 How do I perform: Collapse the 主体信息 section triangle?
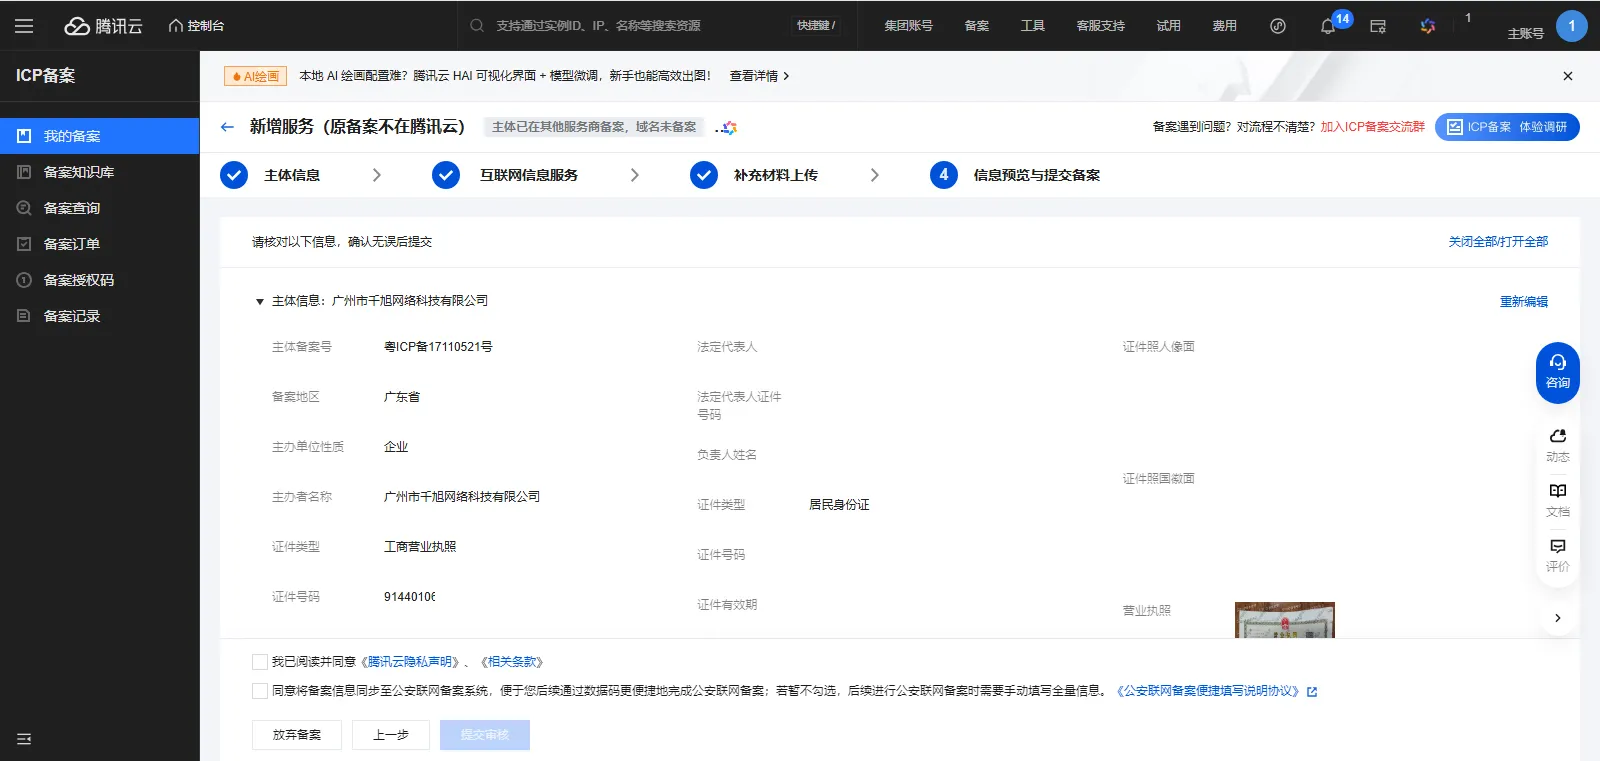(259, 301)
